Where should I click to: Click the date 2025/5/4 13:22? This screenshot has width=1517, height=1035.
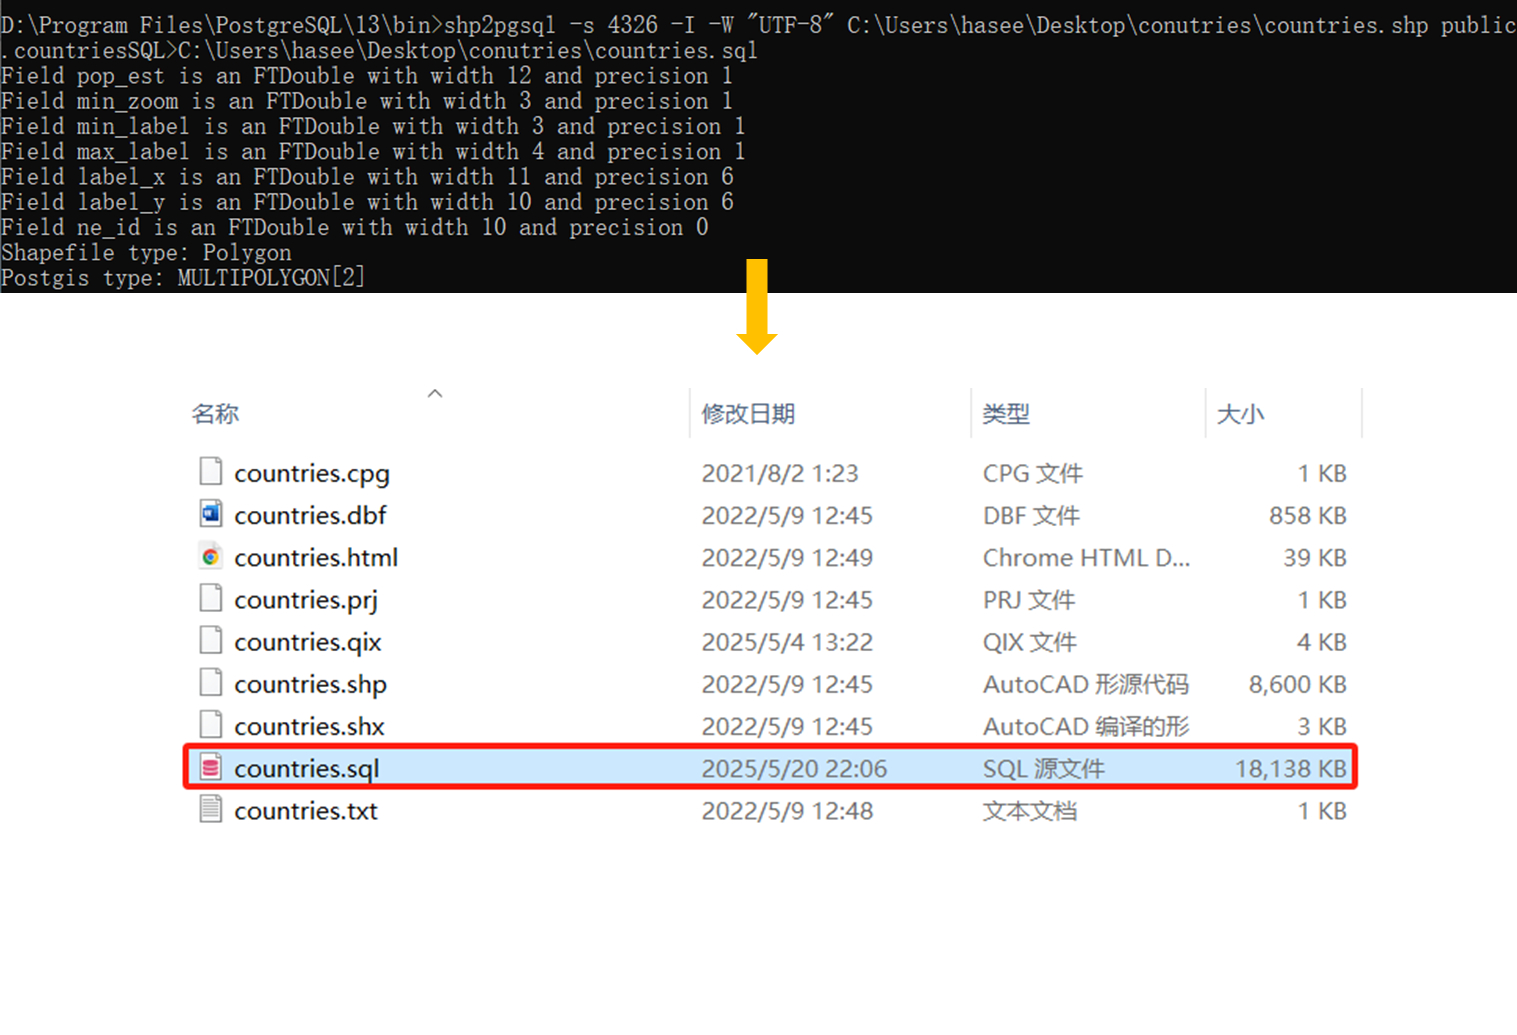point(787,642)
